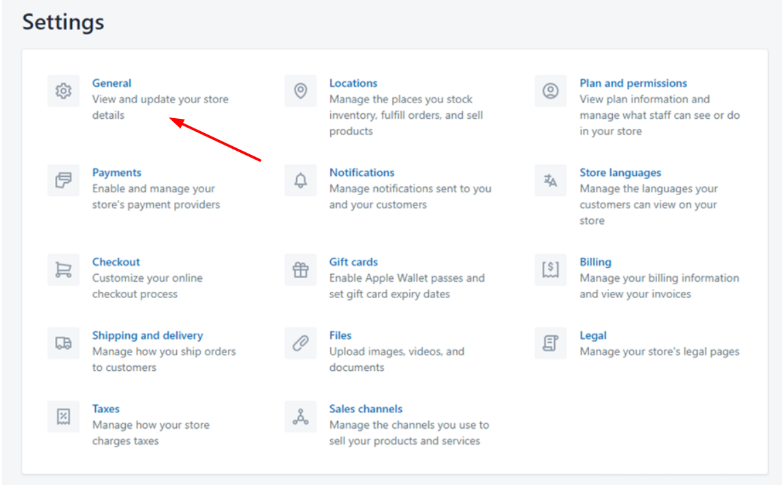Open the General settings link
Screen dimensions: 784x485
tap(112, 83)
